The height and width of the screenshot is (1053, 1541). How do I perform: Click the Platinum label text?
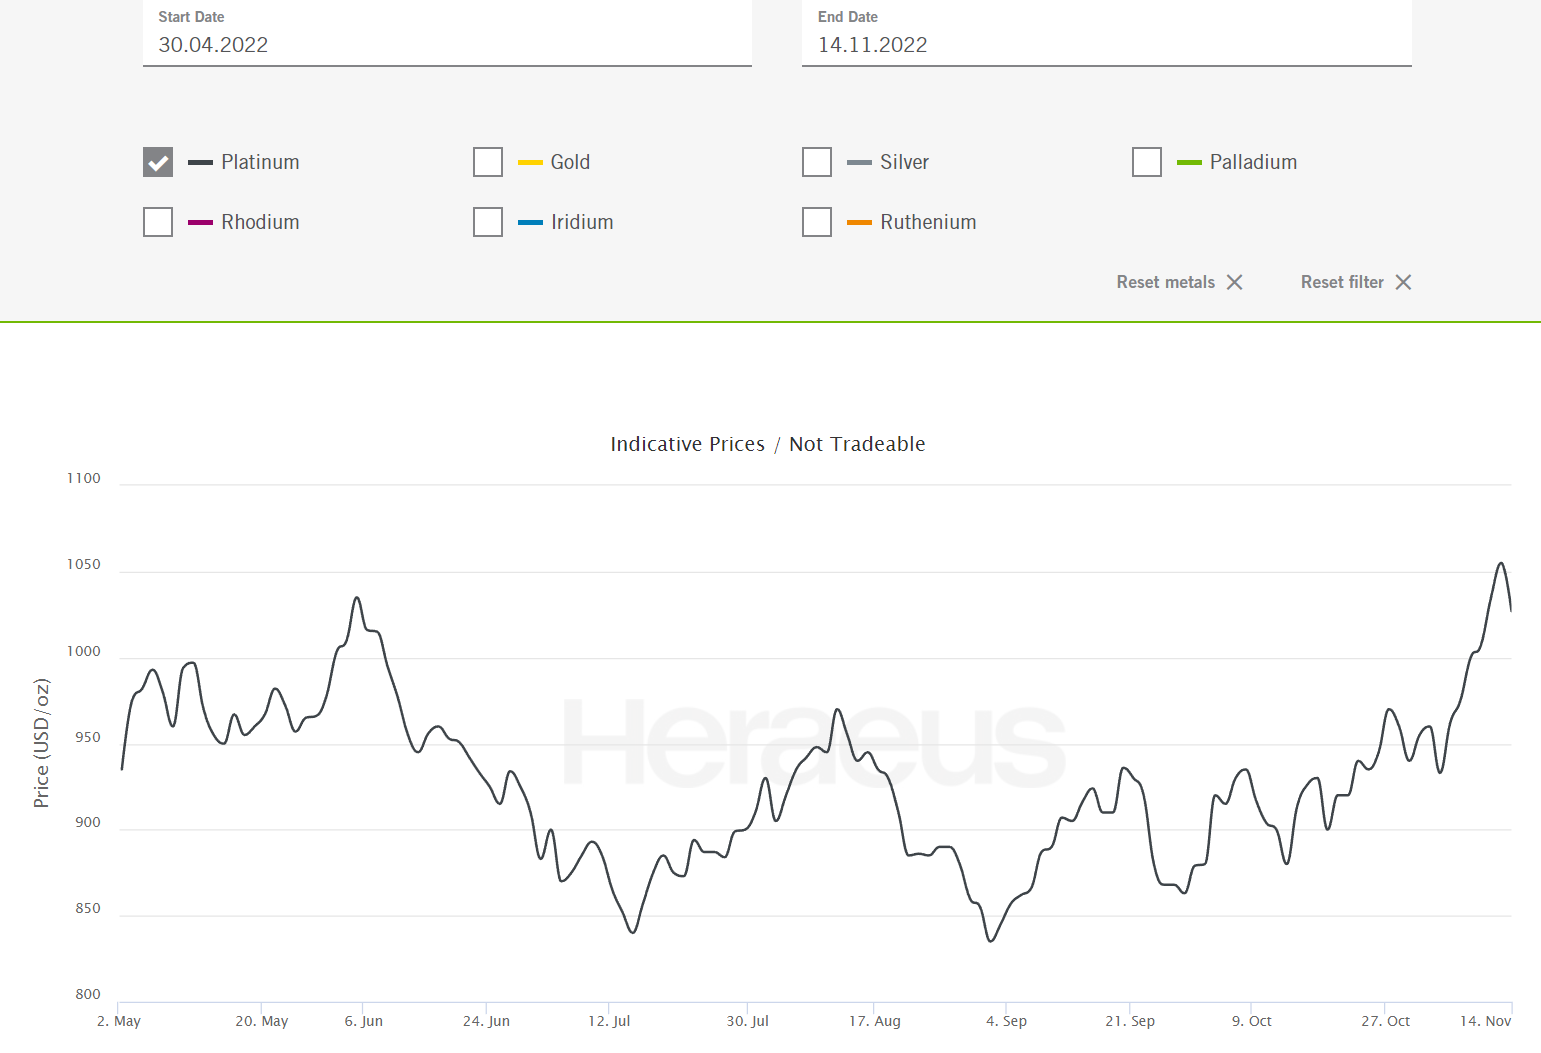pyautogui.click(x=260, y=162)
